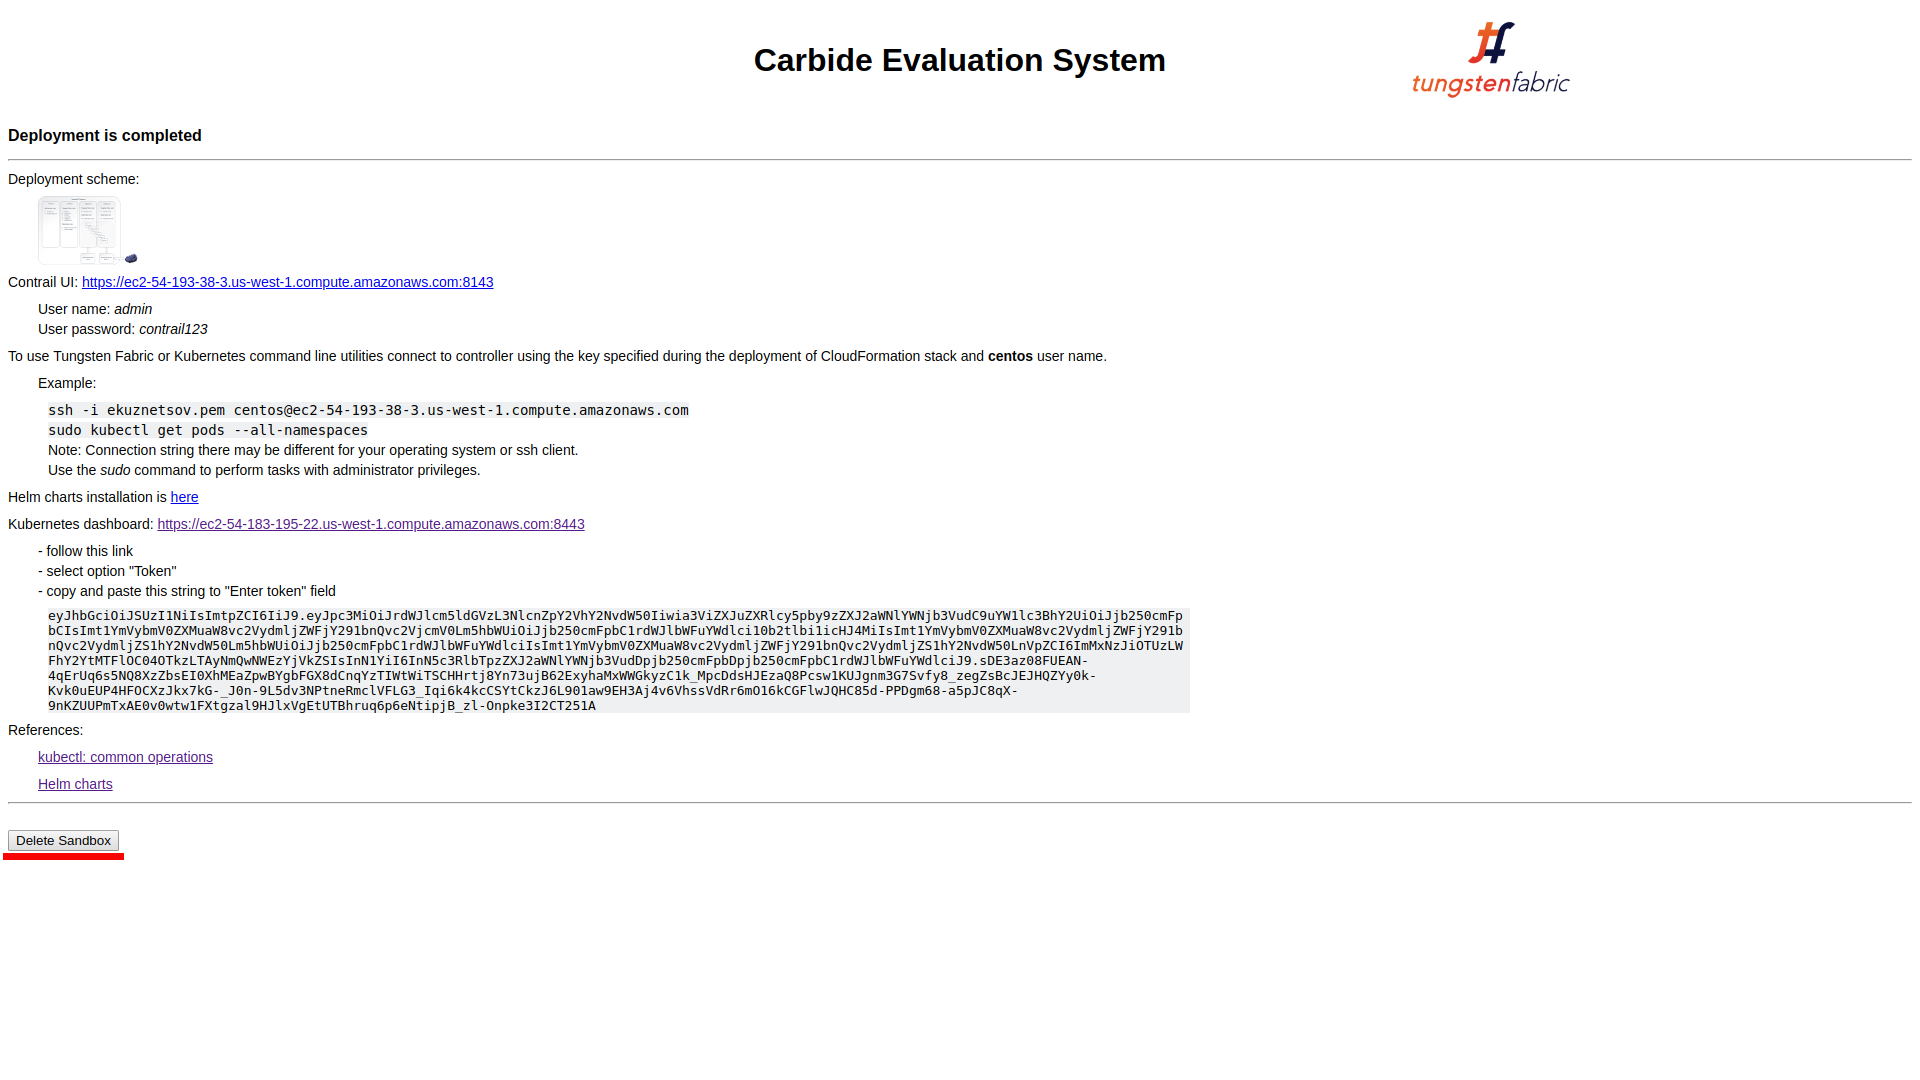Click the '- follow this link' instruction line

coord(85,551)
